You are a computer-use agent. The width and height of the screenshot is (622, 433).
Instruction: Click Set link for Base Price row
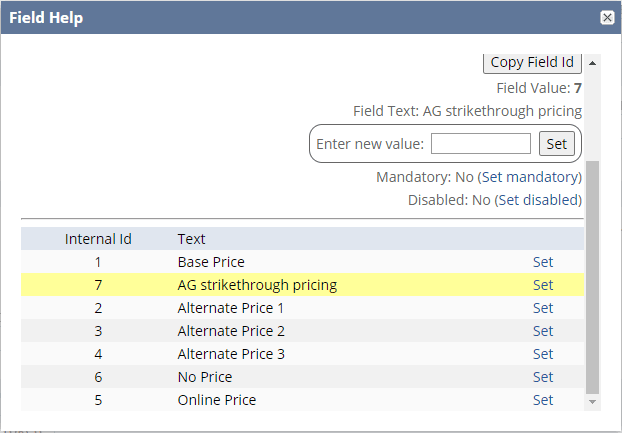click(x=543, y=262)
